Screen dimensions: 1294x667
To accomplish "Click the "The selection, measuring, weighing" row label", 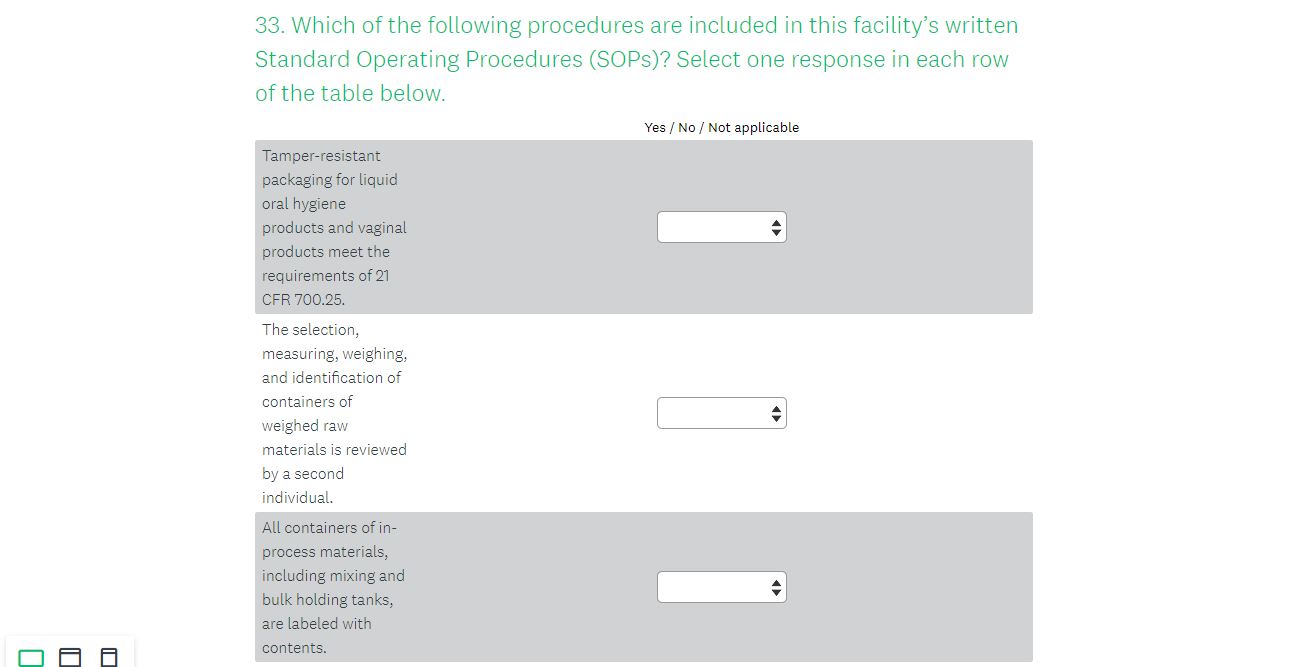I will point(310,330).
